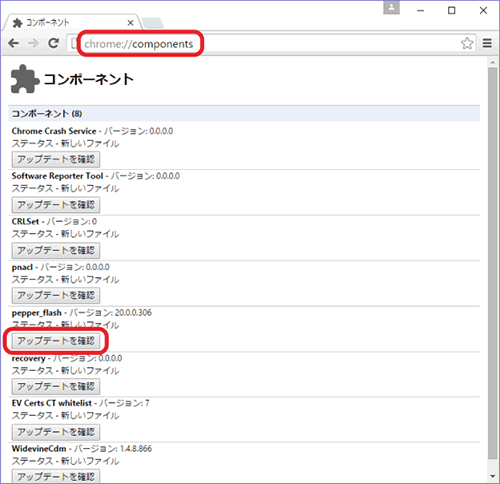Click the user profile icon in title bar
The image size is (500, 484).
point(391,7)
